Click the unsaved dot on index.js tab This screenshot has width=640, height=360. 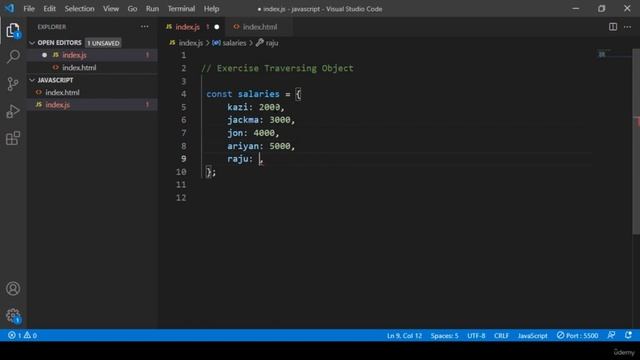tap(217, 27)
